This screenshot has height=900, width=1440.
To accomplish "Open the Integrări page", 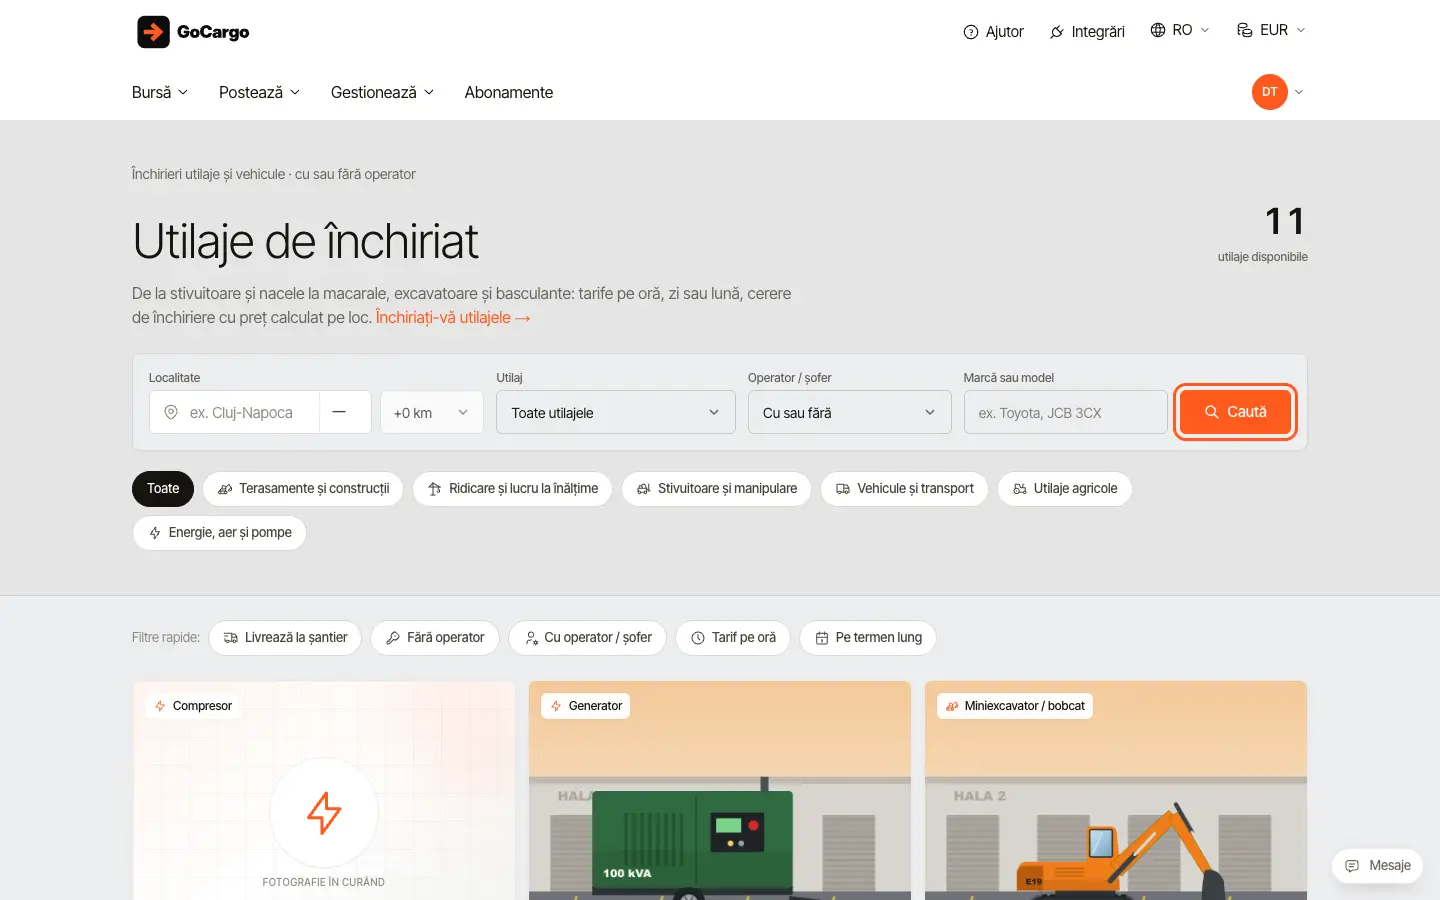I will click(x=1087, y=32).
